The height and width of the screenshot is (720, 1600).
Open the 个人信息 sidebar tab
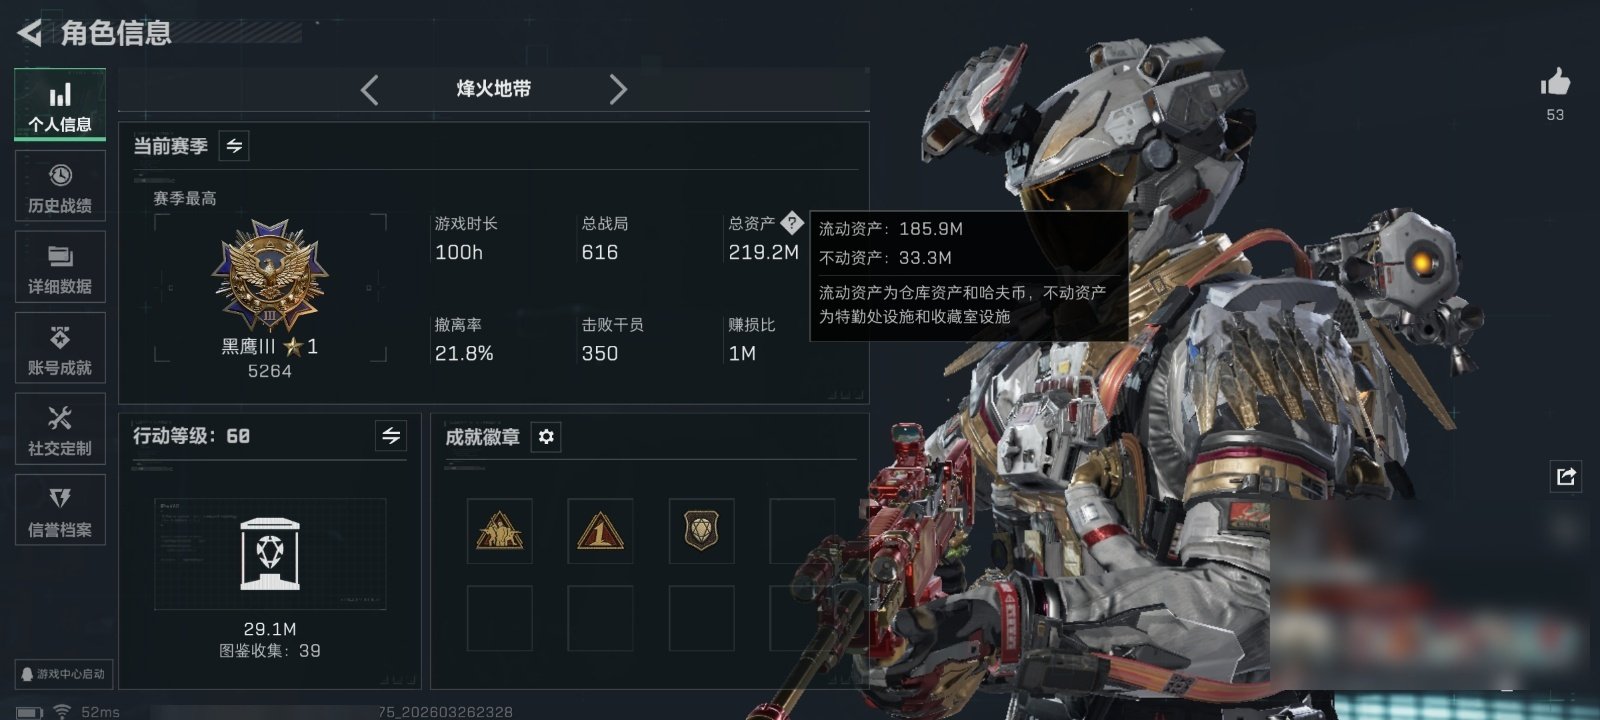click(60, 105)
